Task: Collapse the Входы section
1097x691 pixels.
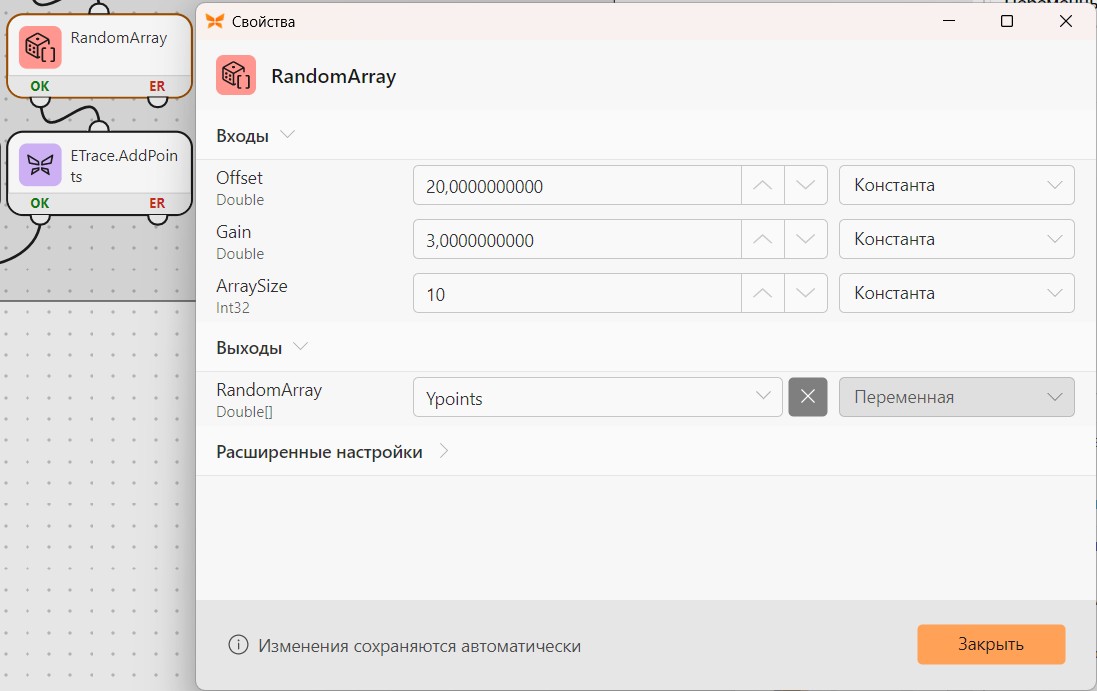Action: [287, 134]
